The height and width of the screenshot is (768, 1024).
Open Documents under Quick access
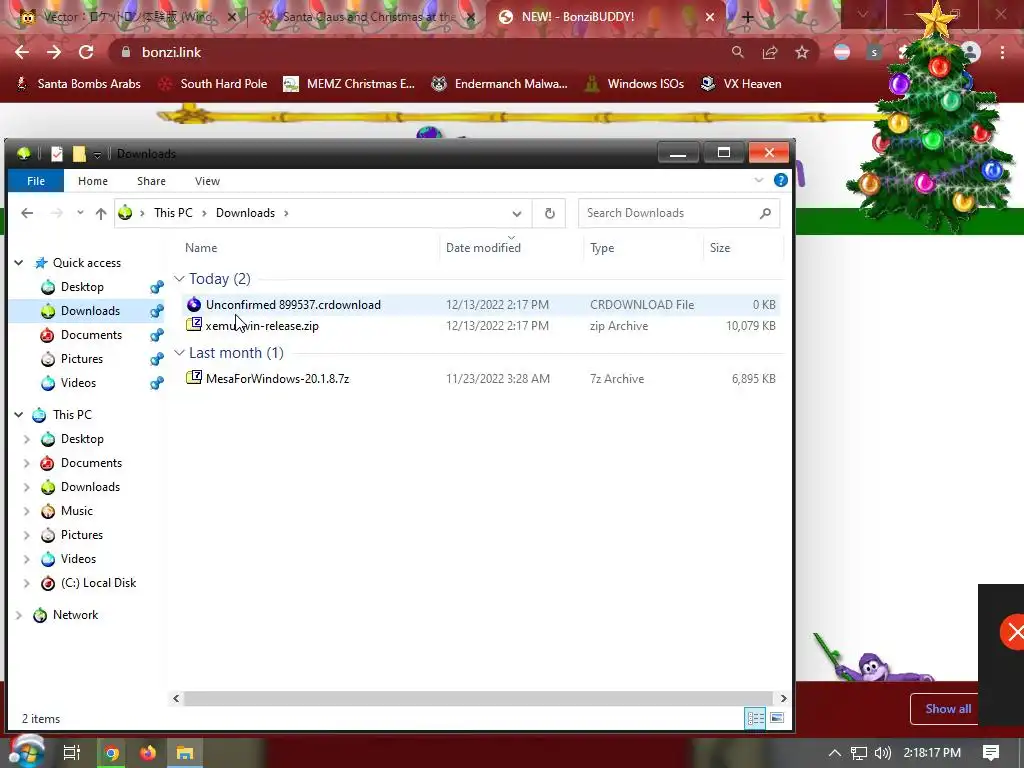pyautogui.click(x=91, y=335)
